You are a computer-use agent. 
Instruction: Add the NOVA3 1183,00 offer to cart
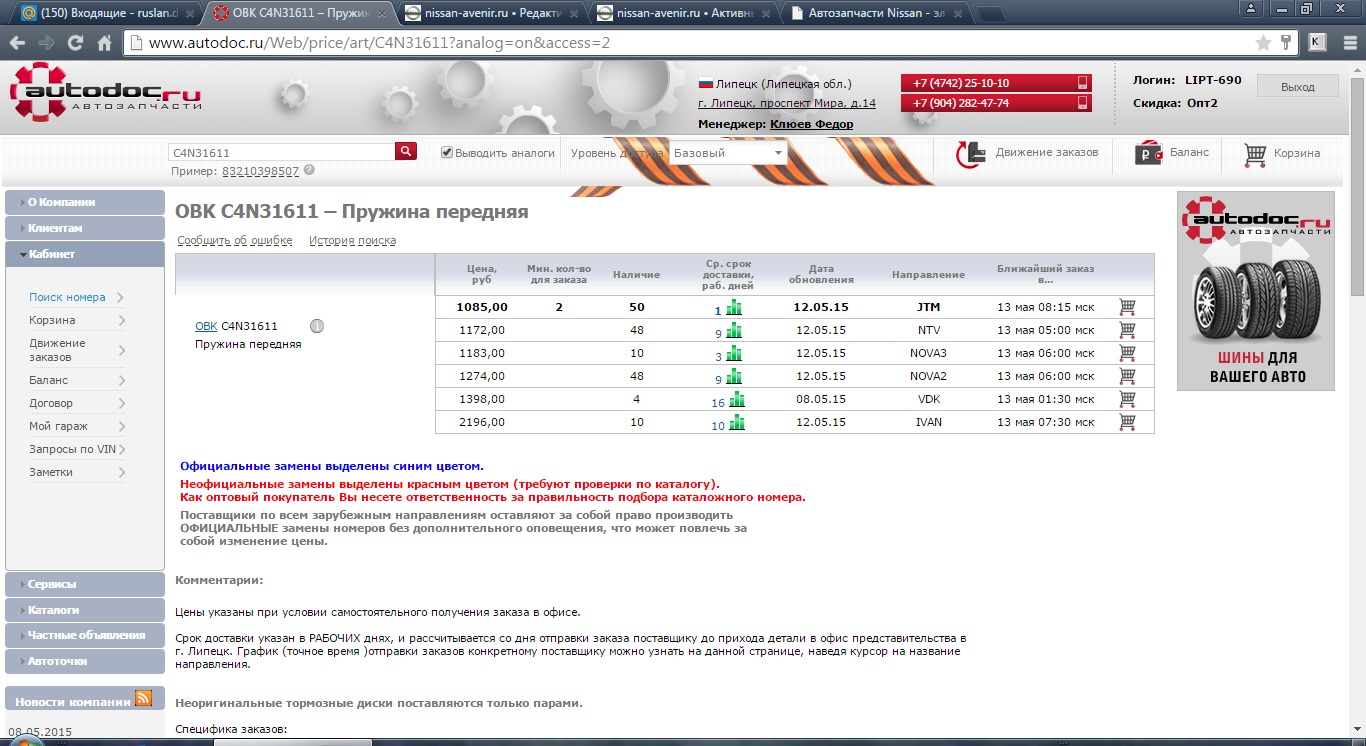click(1127, 353)
